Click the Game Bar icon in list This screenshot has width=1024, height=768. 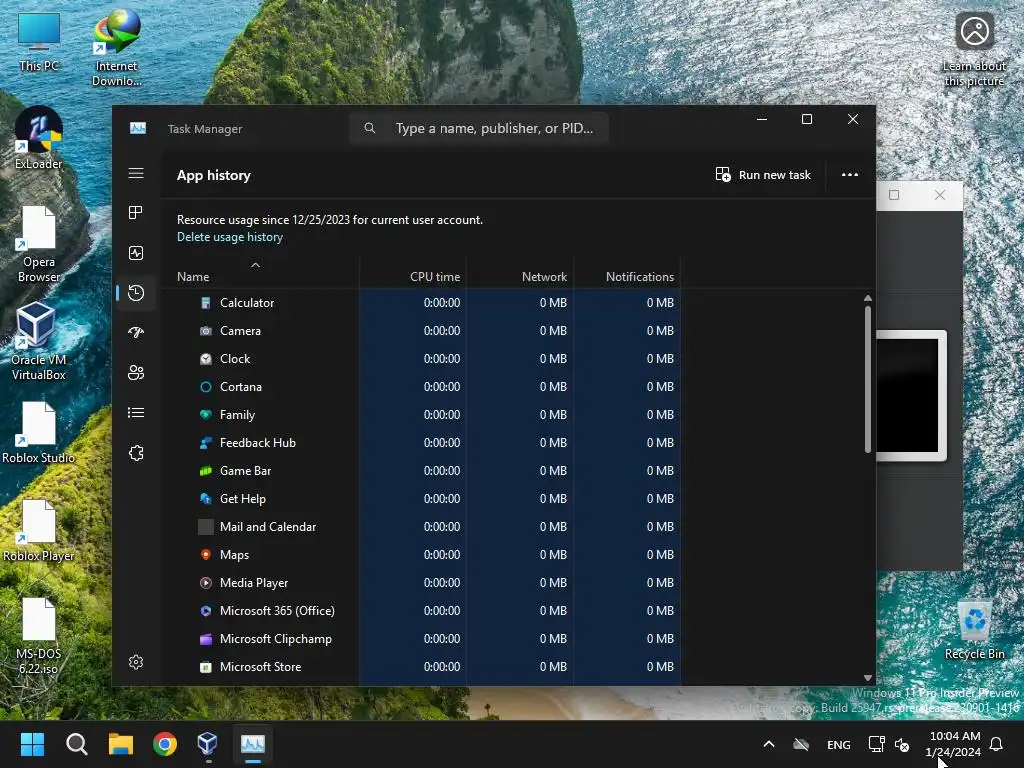206,471
